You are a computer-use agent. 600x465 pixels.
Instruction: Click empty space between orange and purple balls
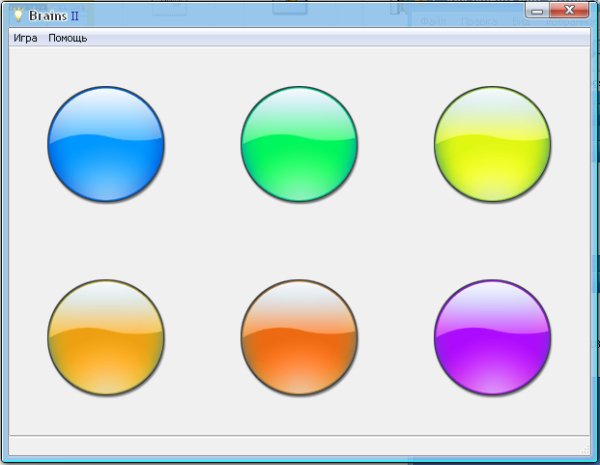(x=396, y=338)
